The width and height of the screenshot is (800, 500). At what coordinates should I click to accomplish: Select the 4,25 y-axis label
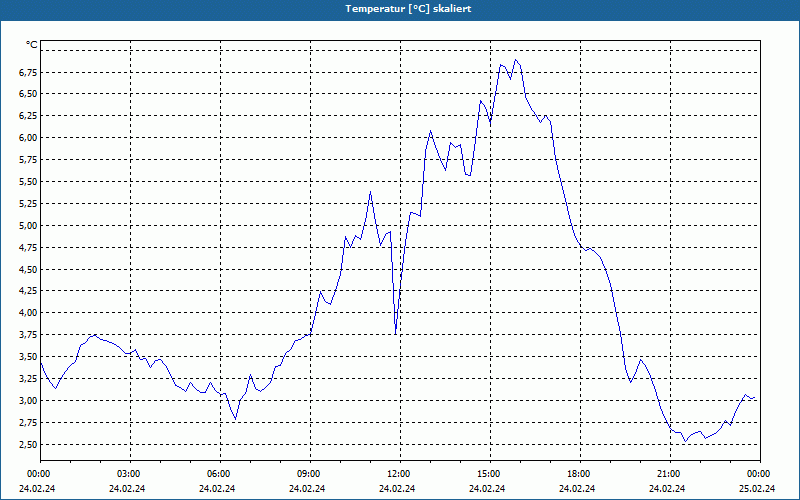tap(28, 291)
